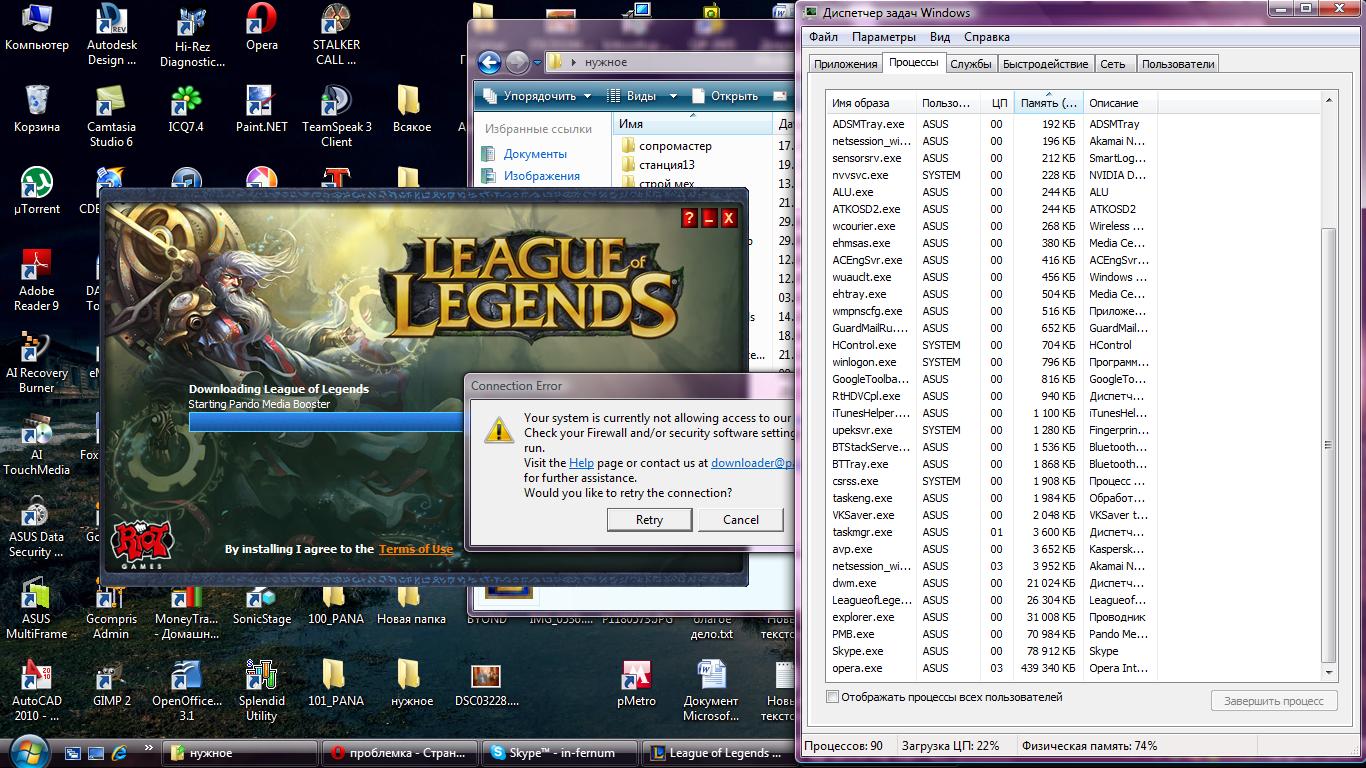
Task: Open the Параметры menu in Task Manager
Action: click(x=883, y=37)
